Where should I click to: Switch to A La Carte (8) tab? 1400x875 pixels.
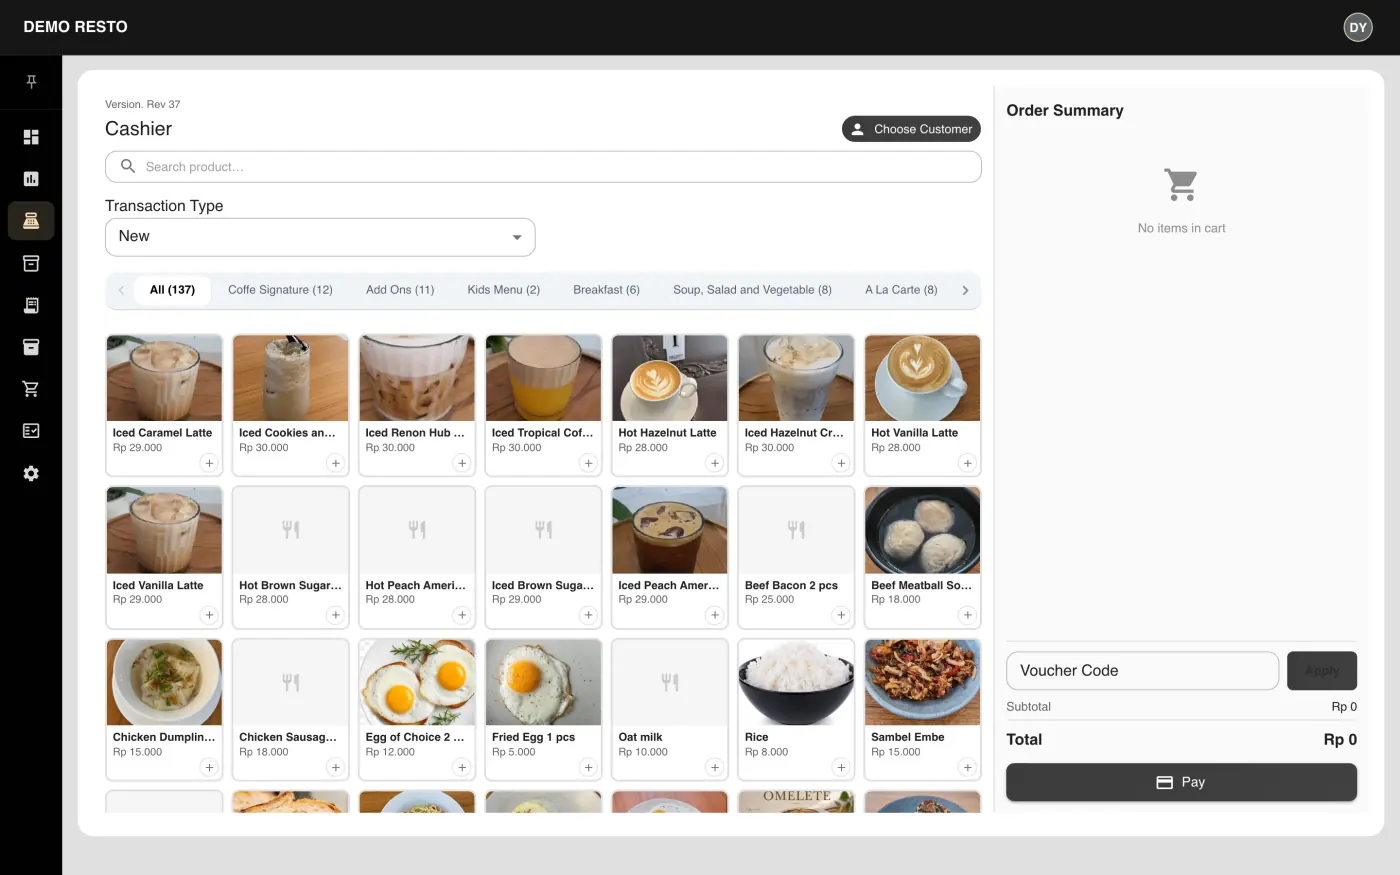click(901, 290)
